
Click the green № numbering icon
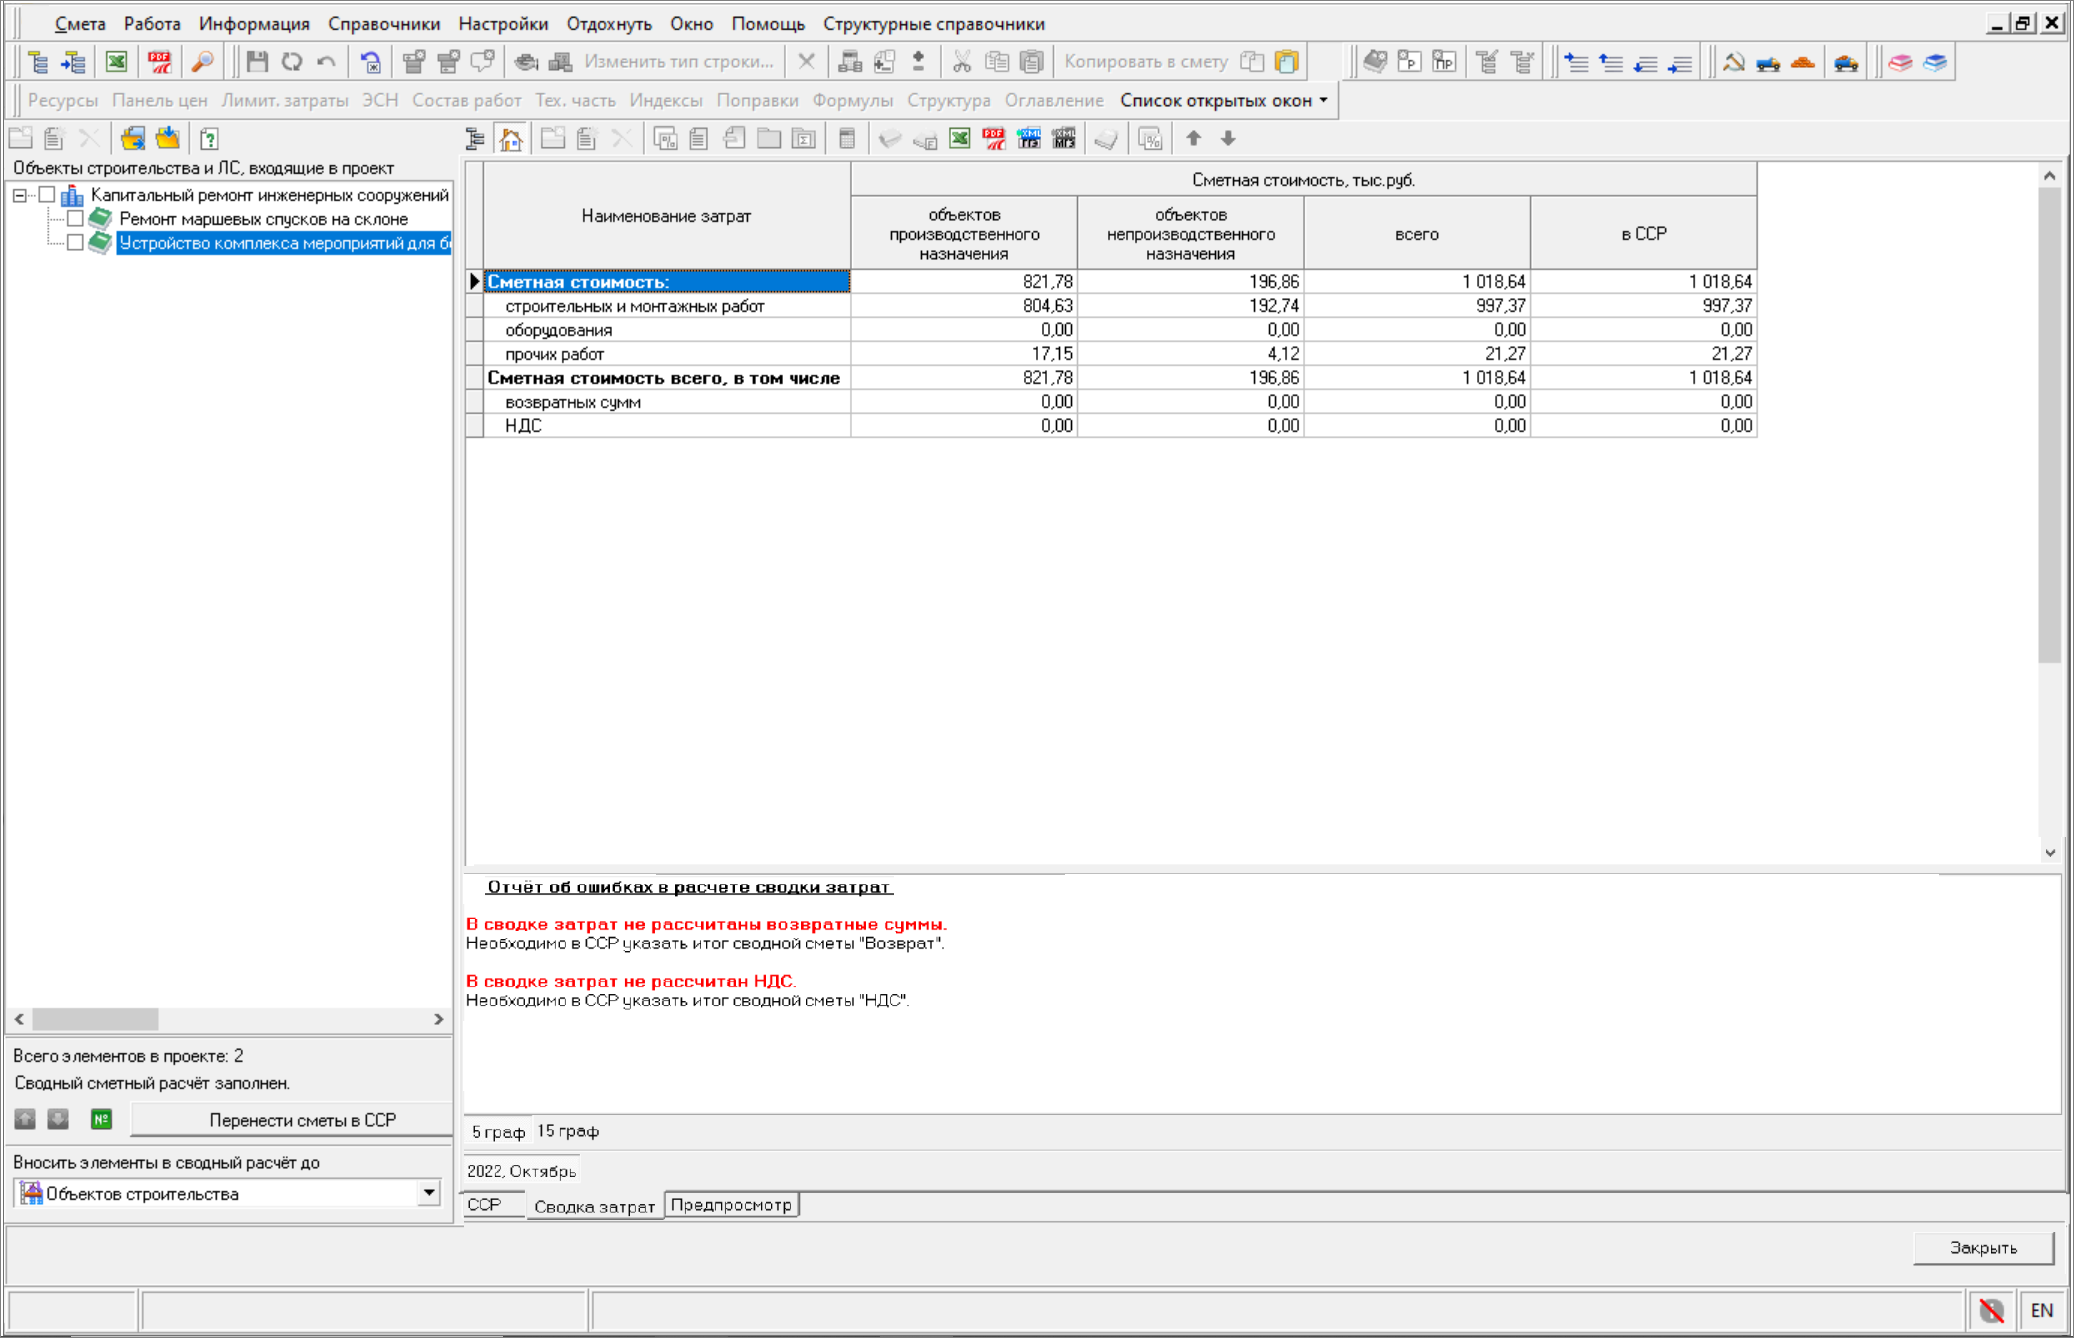click(x=101, y=1119)
